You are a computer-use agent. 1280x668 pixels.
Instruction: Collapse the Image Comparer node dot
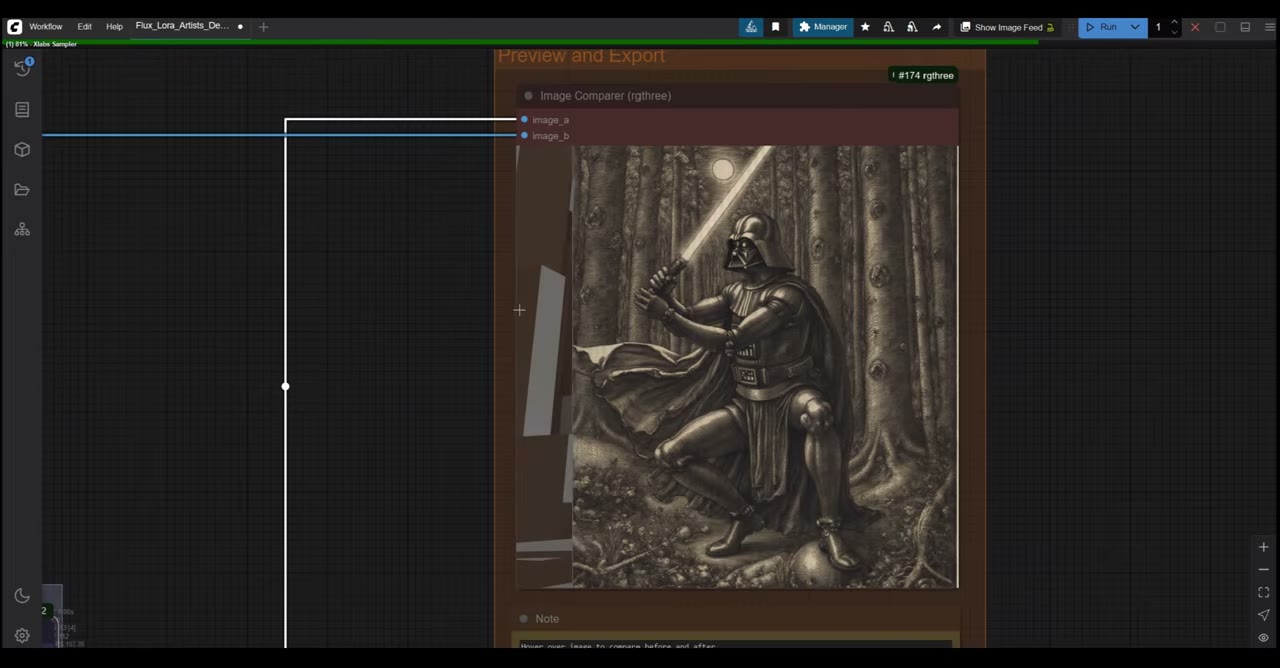pos(528,96)
